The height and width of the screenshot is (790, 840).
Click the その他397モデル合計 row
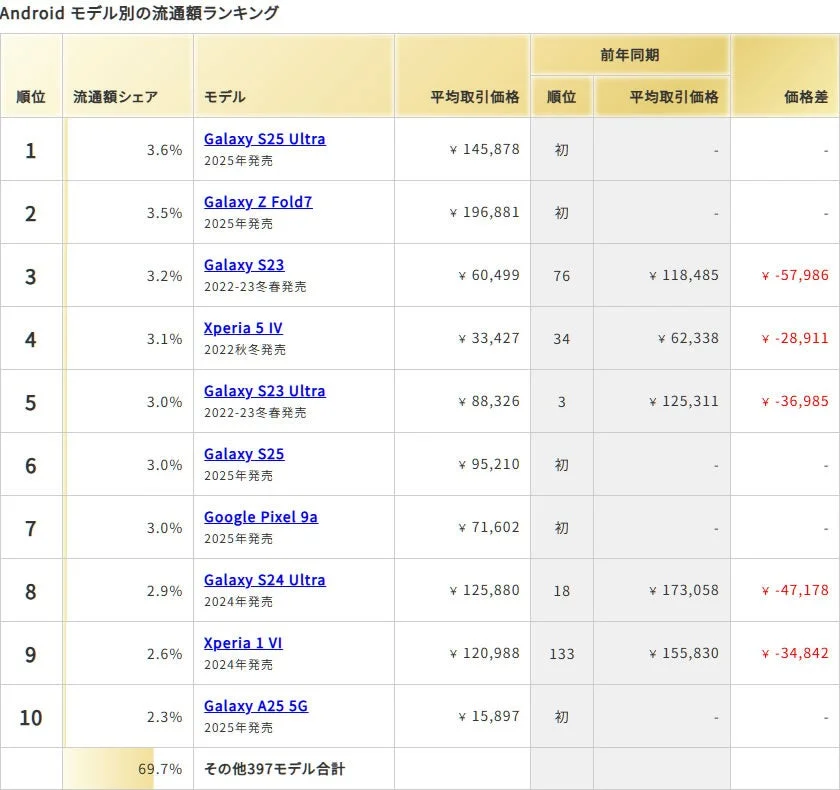[x=274, y=769]
